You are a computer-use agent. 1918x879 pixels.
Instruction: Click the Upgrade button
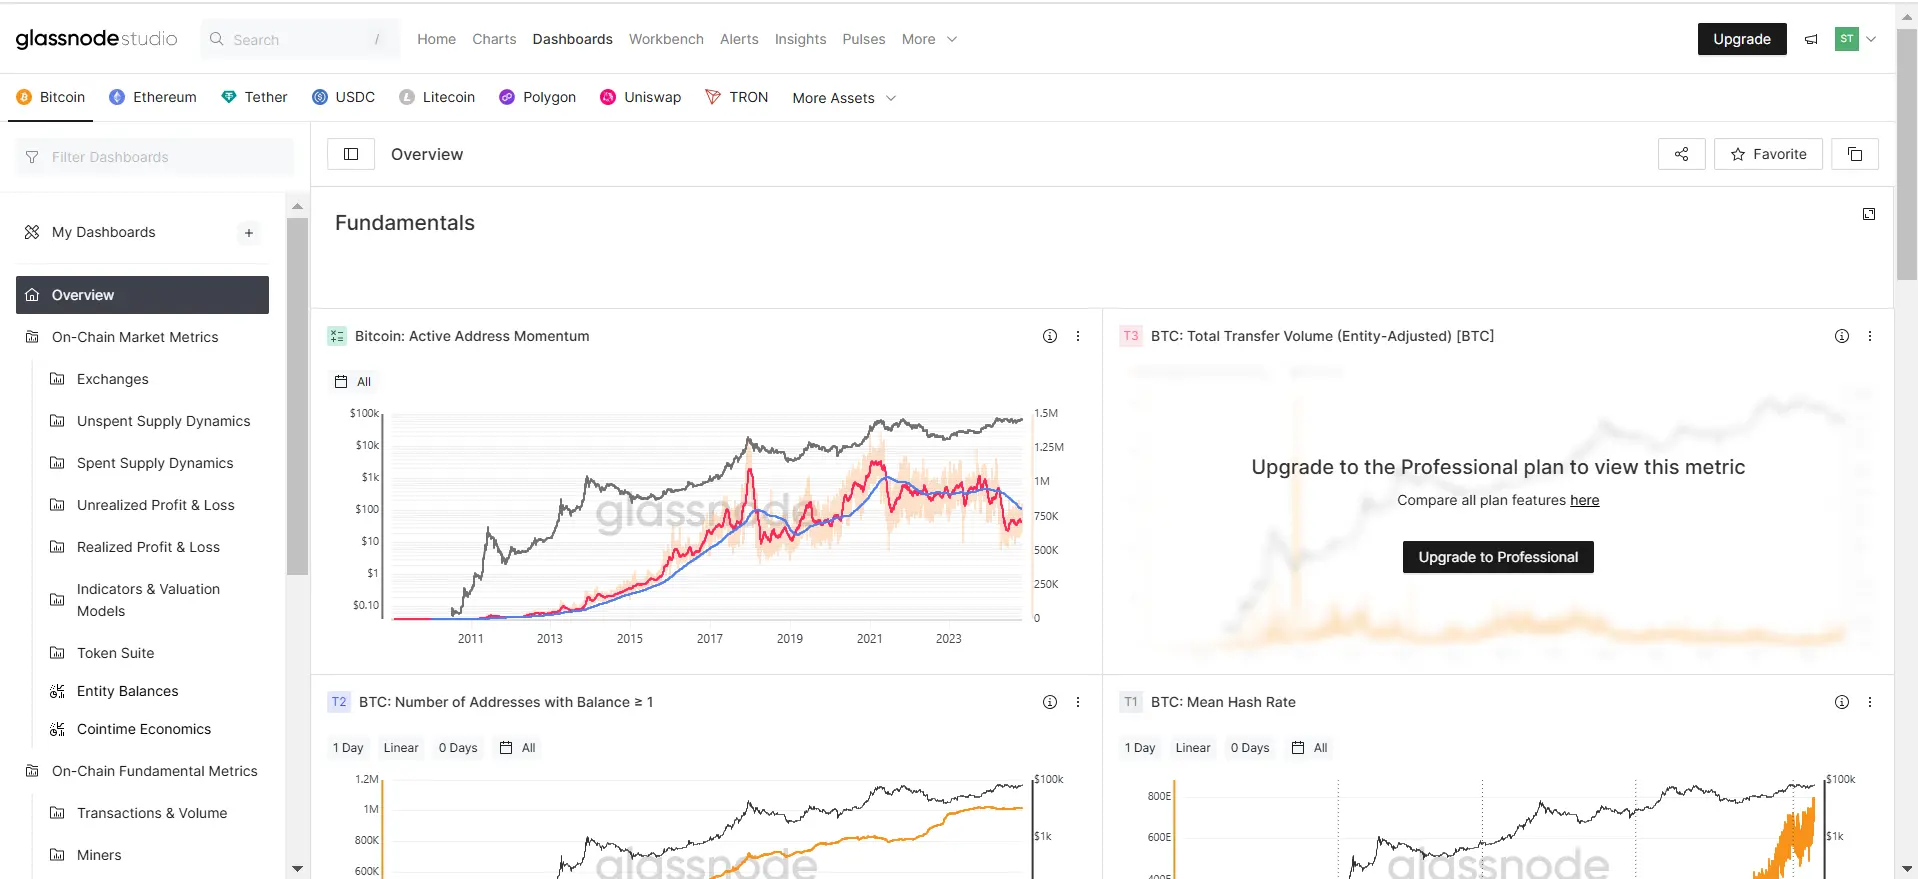click(x=1741, y=39)
